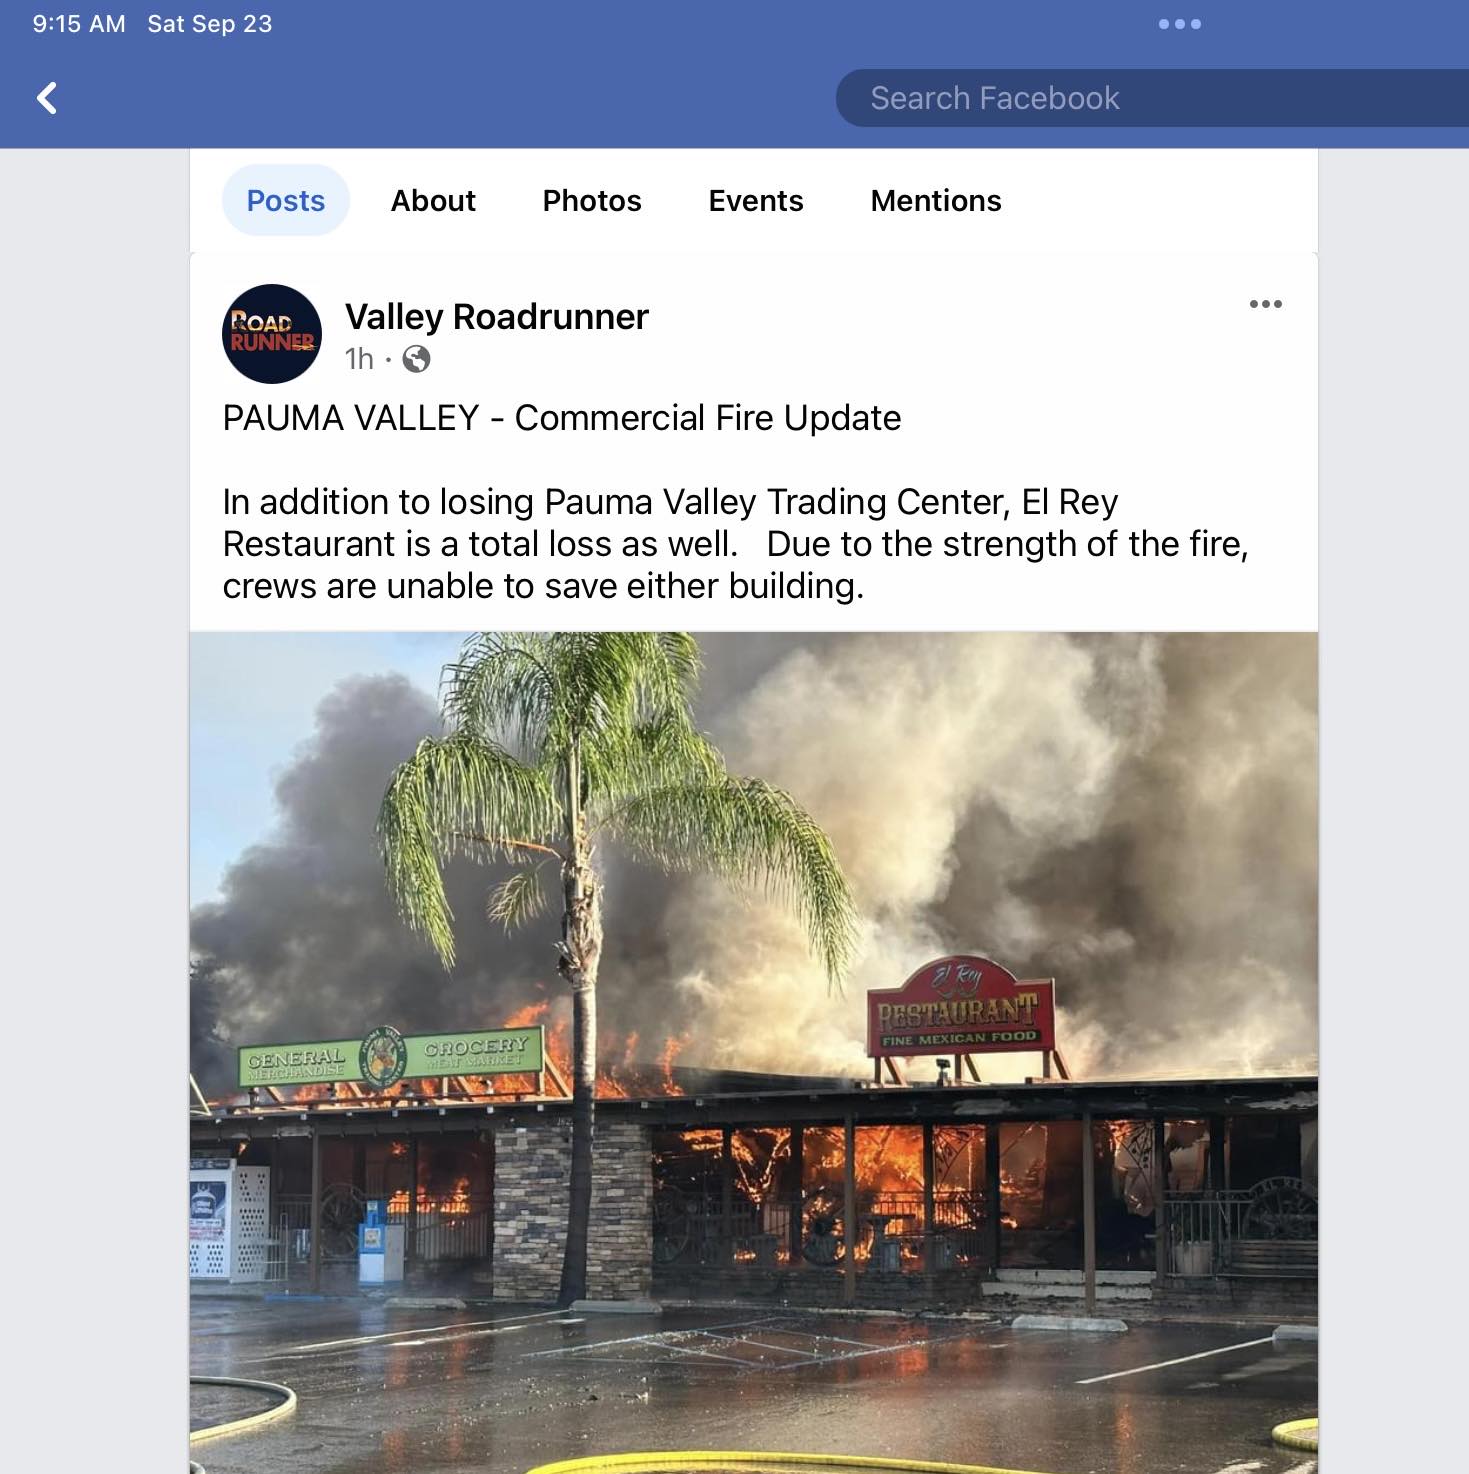Click the PAUMA VALLEY Commercial Fire Update headline
This screenshot has height=1474, width=1469.
coord(562,418)
